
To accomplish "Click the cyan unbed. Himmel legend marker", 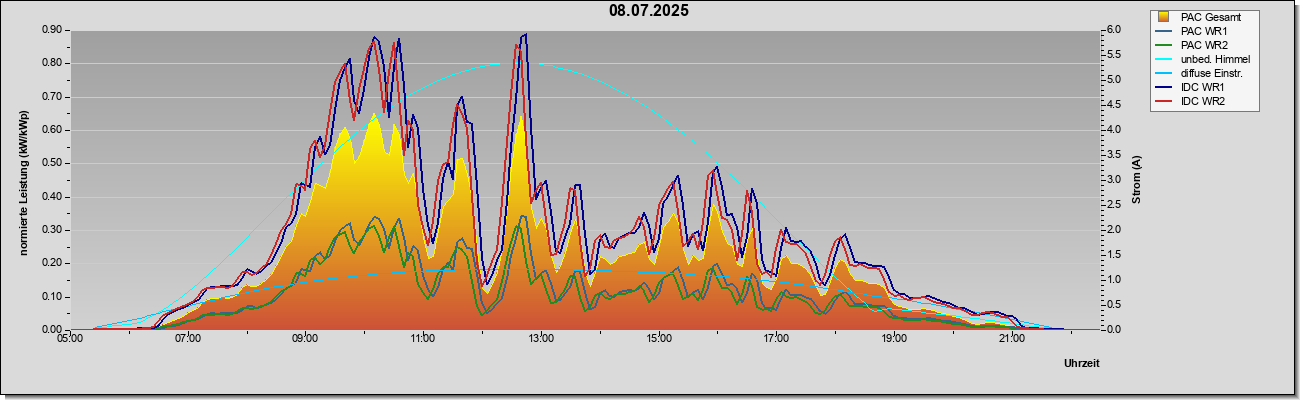I will pos(1164,59).
